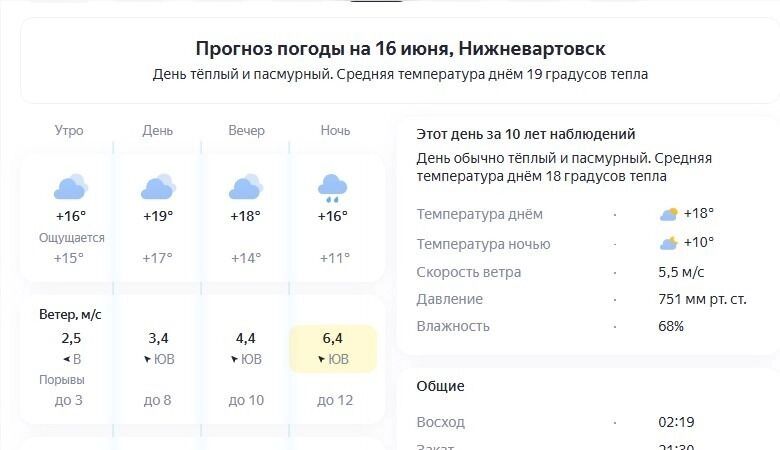Click the morning +16° temperature value
Image resolution: width=780 pixels, height=450 pixels.
pos(71,216)
